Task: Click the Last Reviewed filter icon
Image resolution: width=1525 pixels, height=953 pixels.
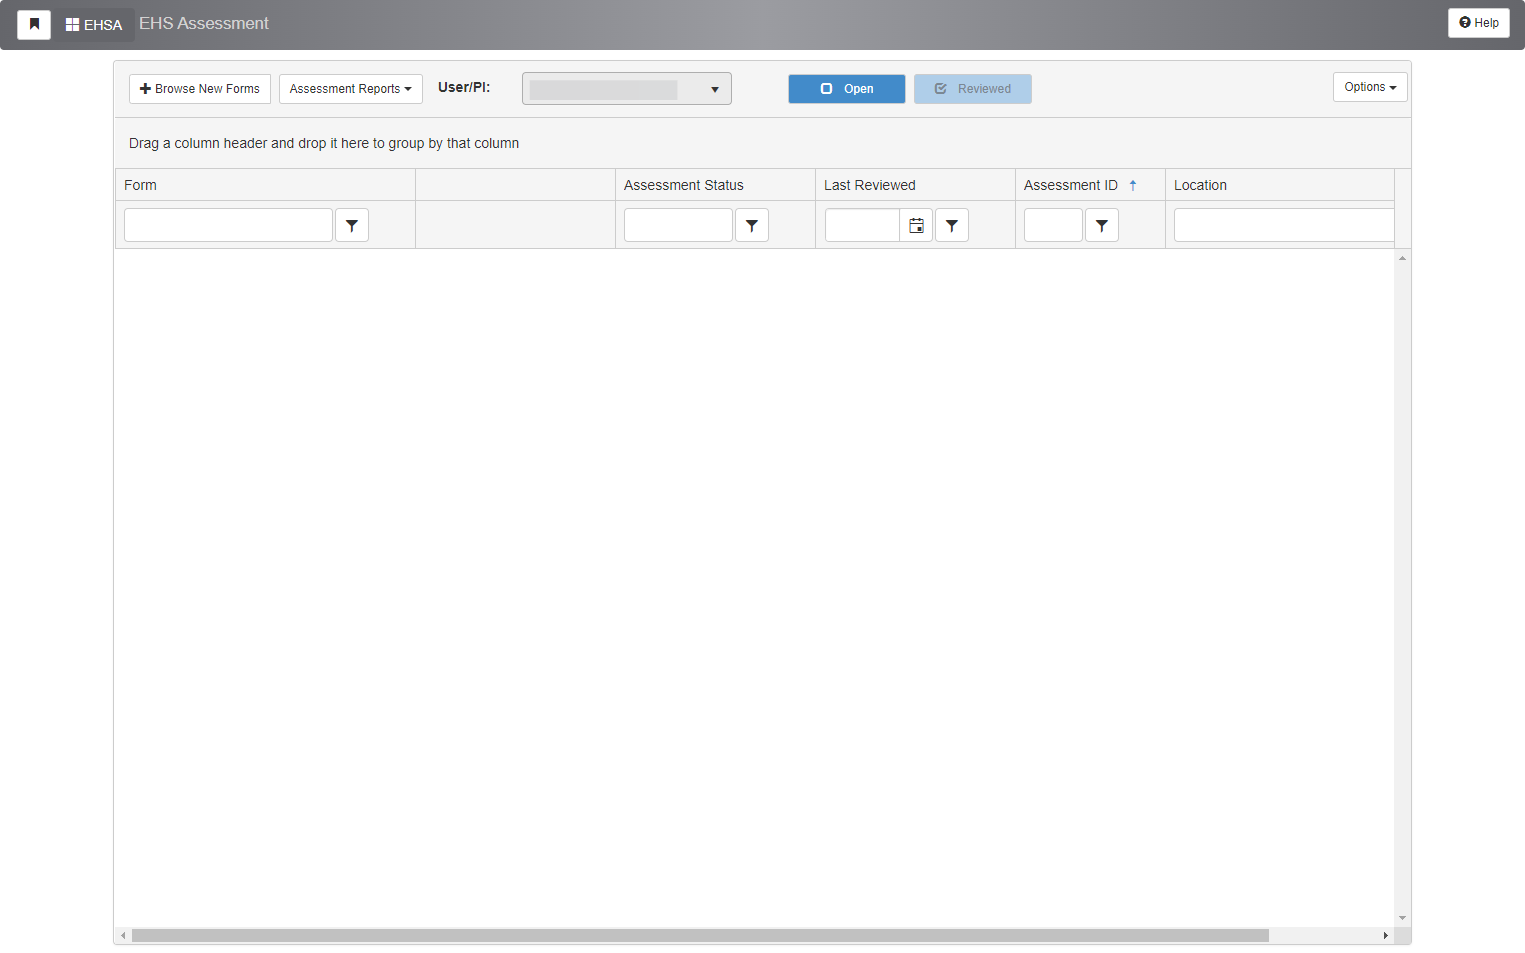Action: [x=952, y=226]
